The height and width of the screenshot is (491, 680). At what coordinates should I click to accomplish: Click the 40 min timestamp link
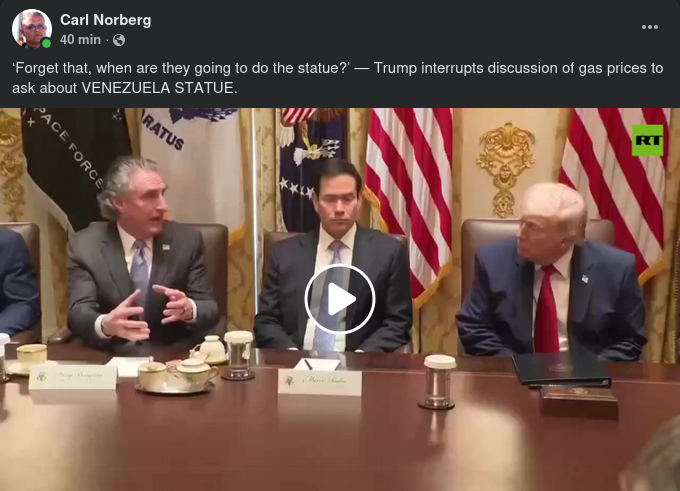80,39
